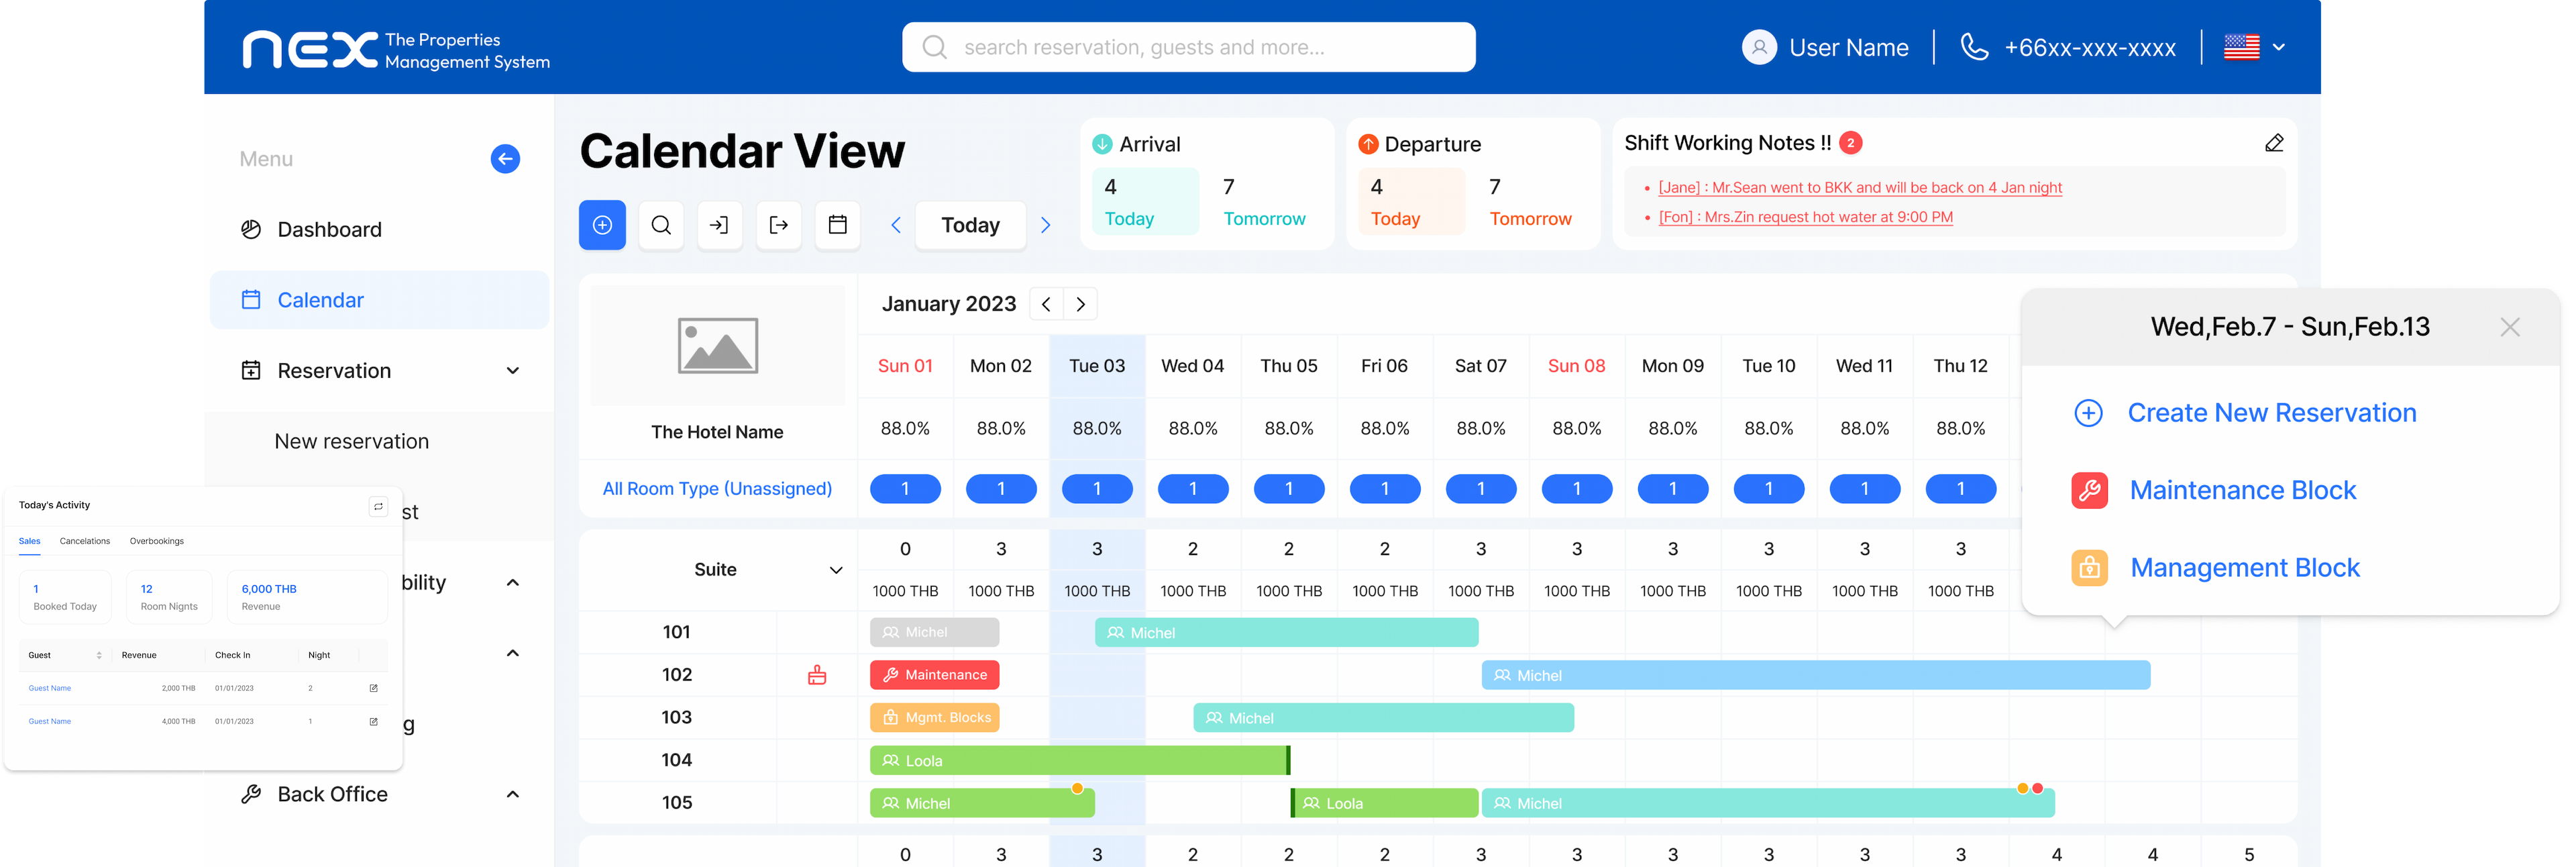
Task: Click the blue add reservation plus icon
Action: 602,225
